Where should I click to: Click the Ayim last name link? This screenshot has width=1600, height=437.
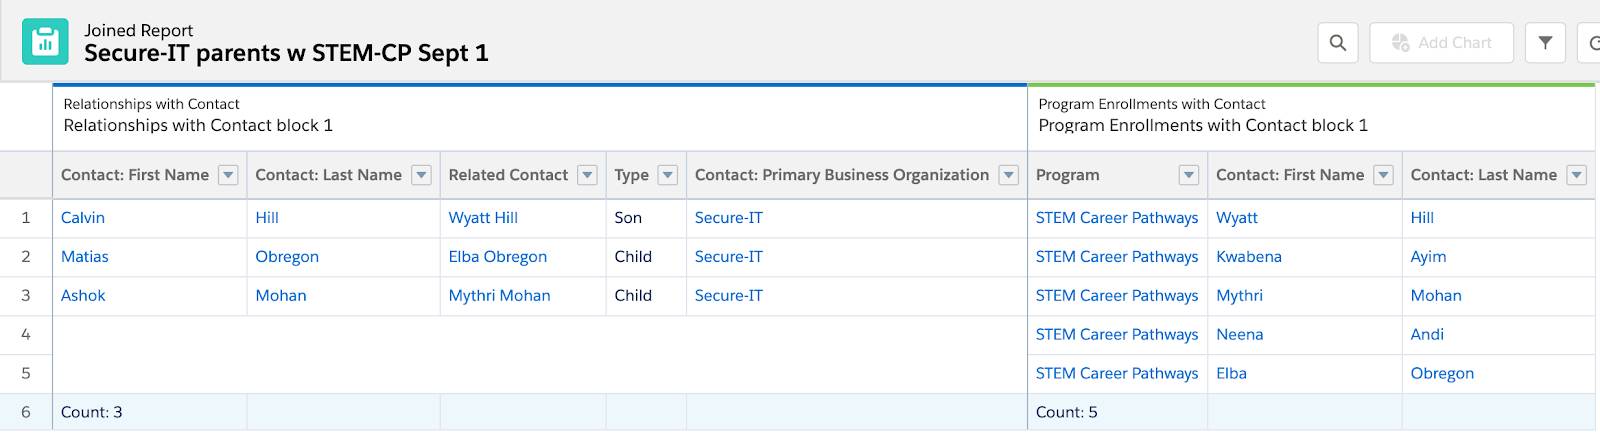[x=1428, y=257]
